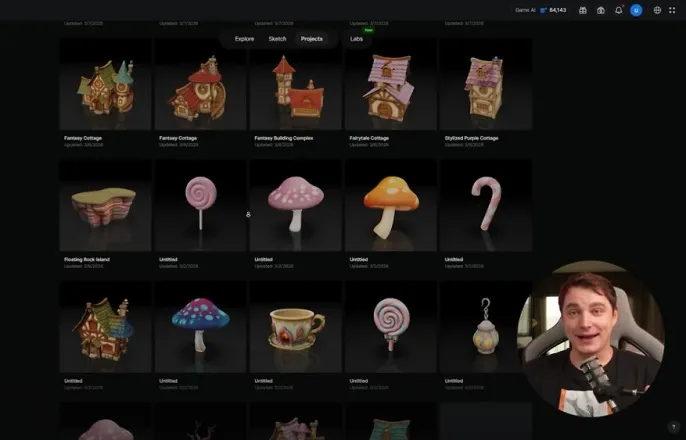
Task: Open the help question mark button
Action: [673, 427]
